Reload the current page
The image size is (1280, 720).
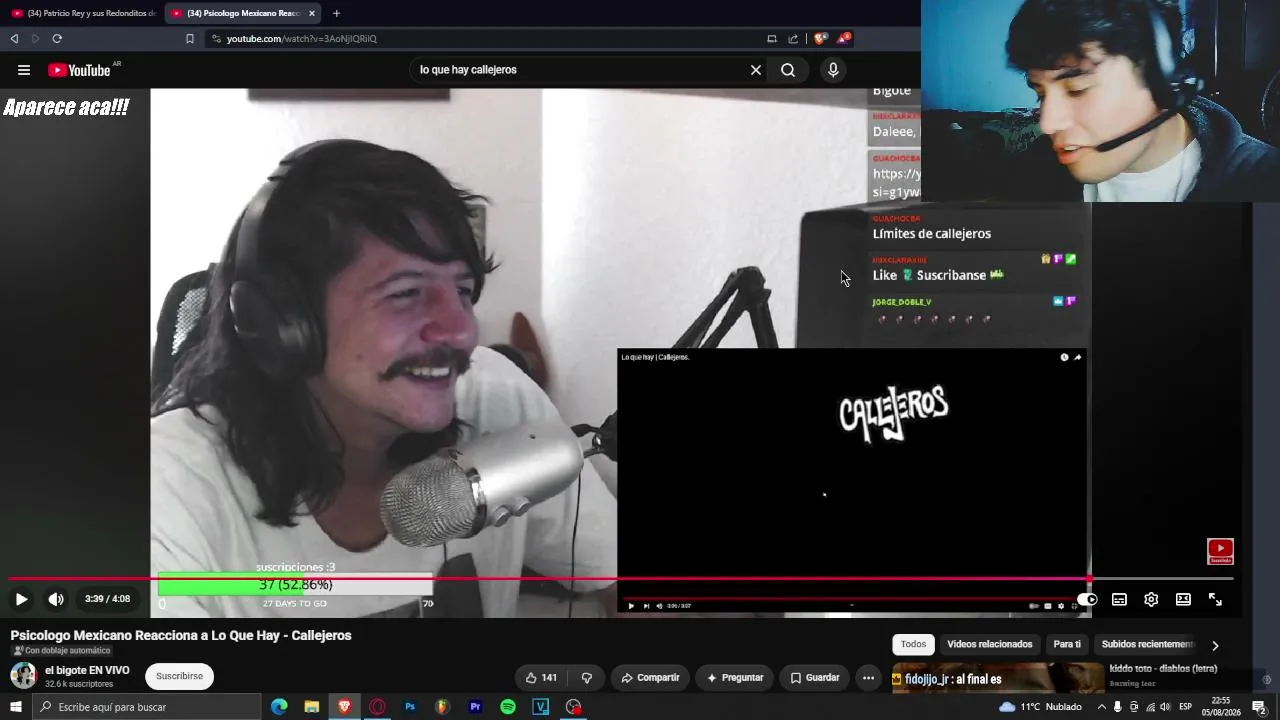pyautogui.click(x=57, y=39)
